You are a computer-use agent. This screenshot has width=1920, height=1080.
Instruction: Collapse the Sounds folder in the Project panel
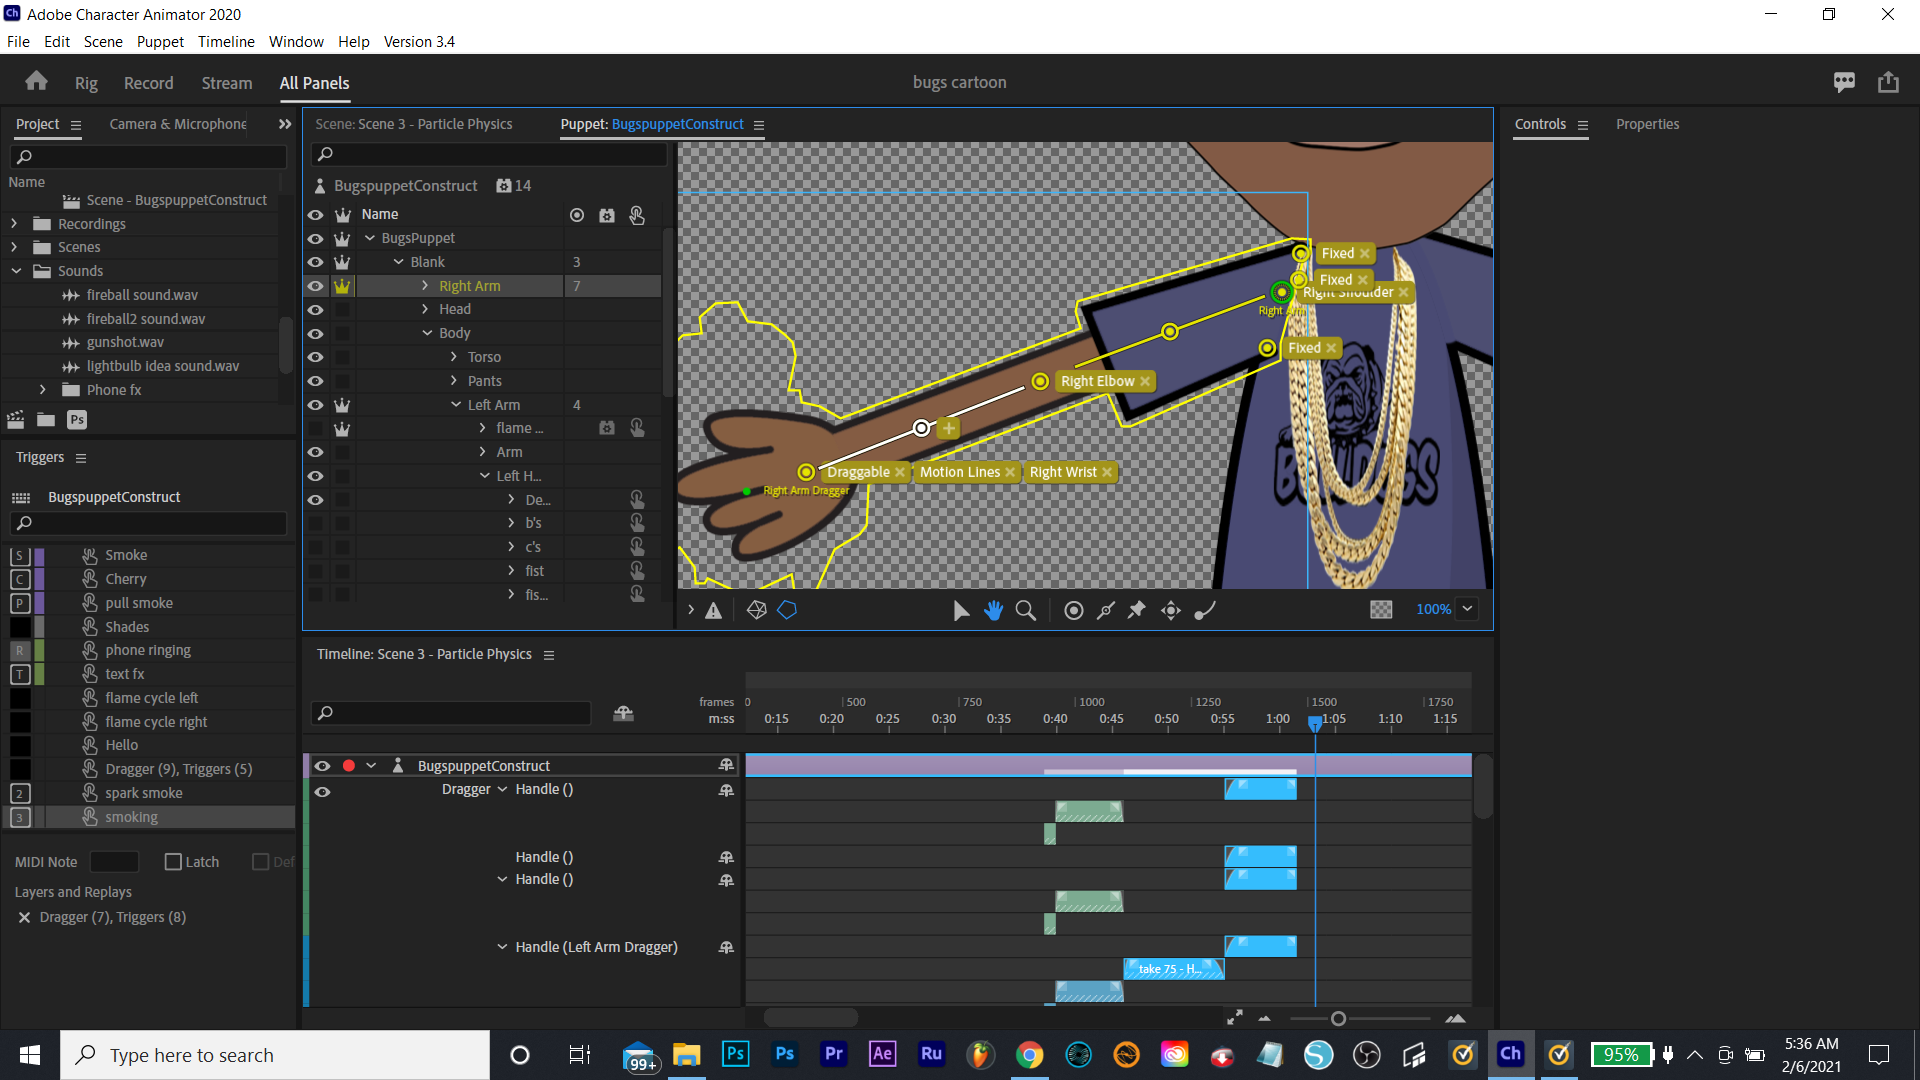pos(16,270)
